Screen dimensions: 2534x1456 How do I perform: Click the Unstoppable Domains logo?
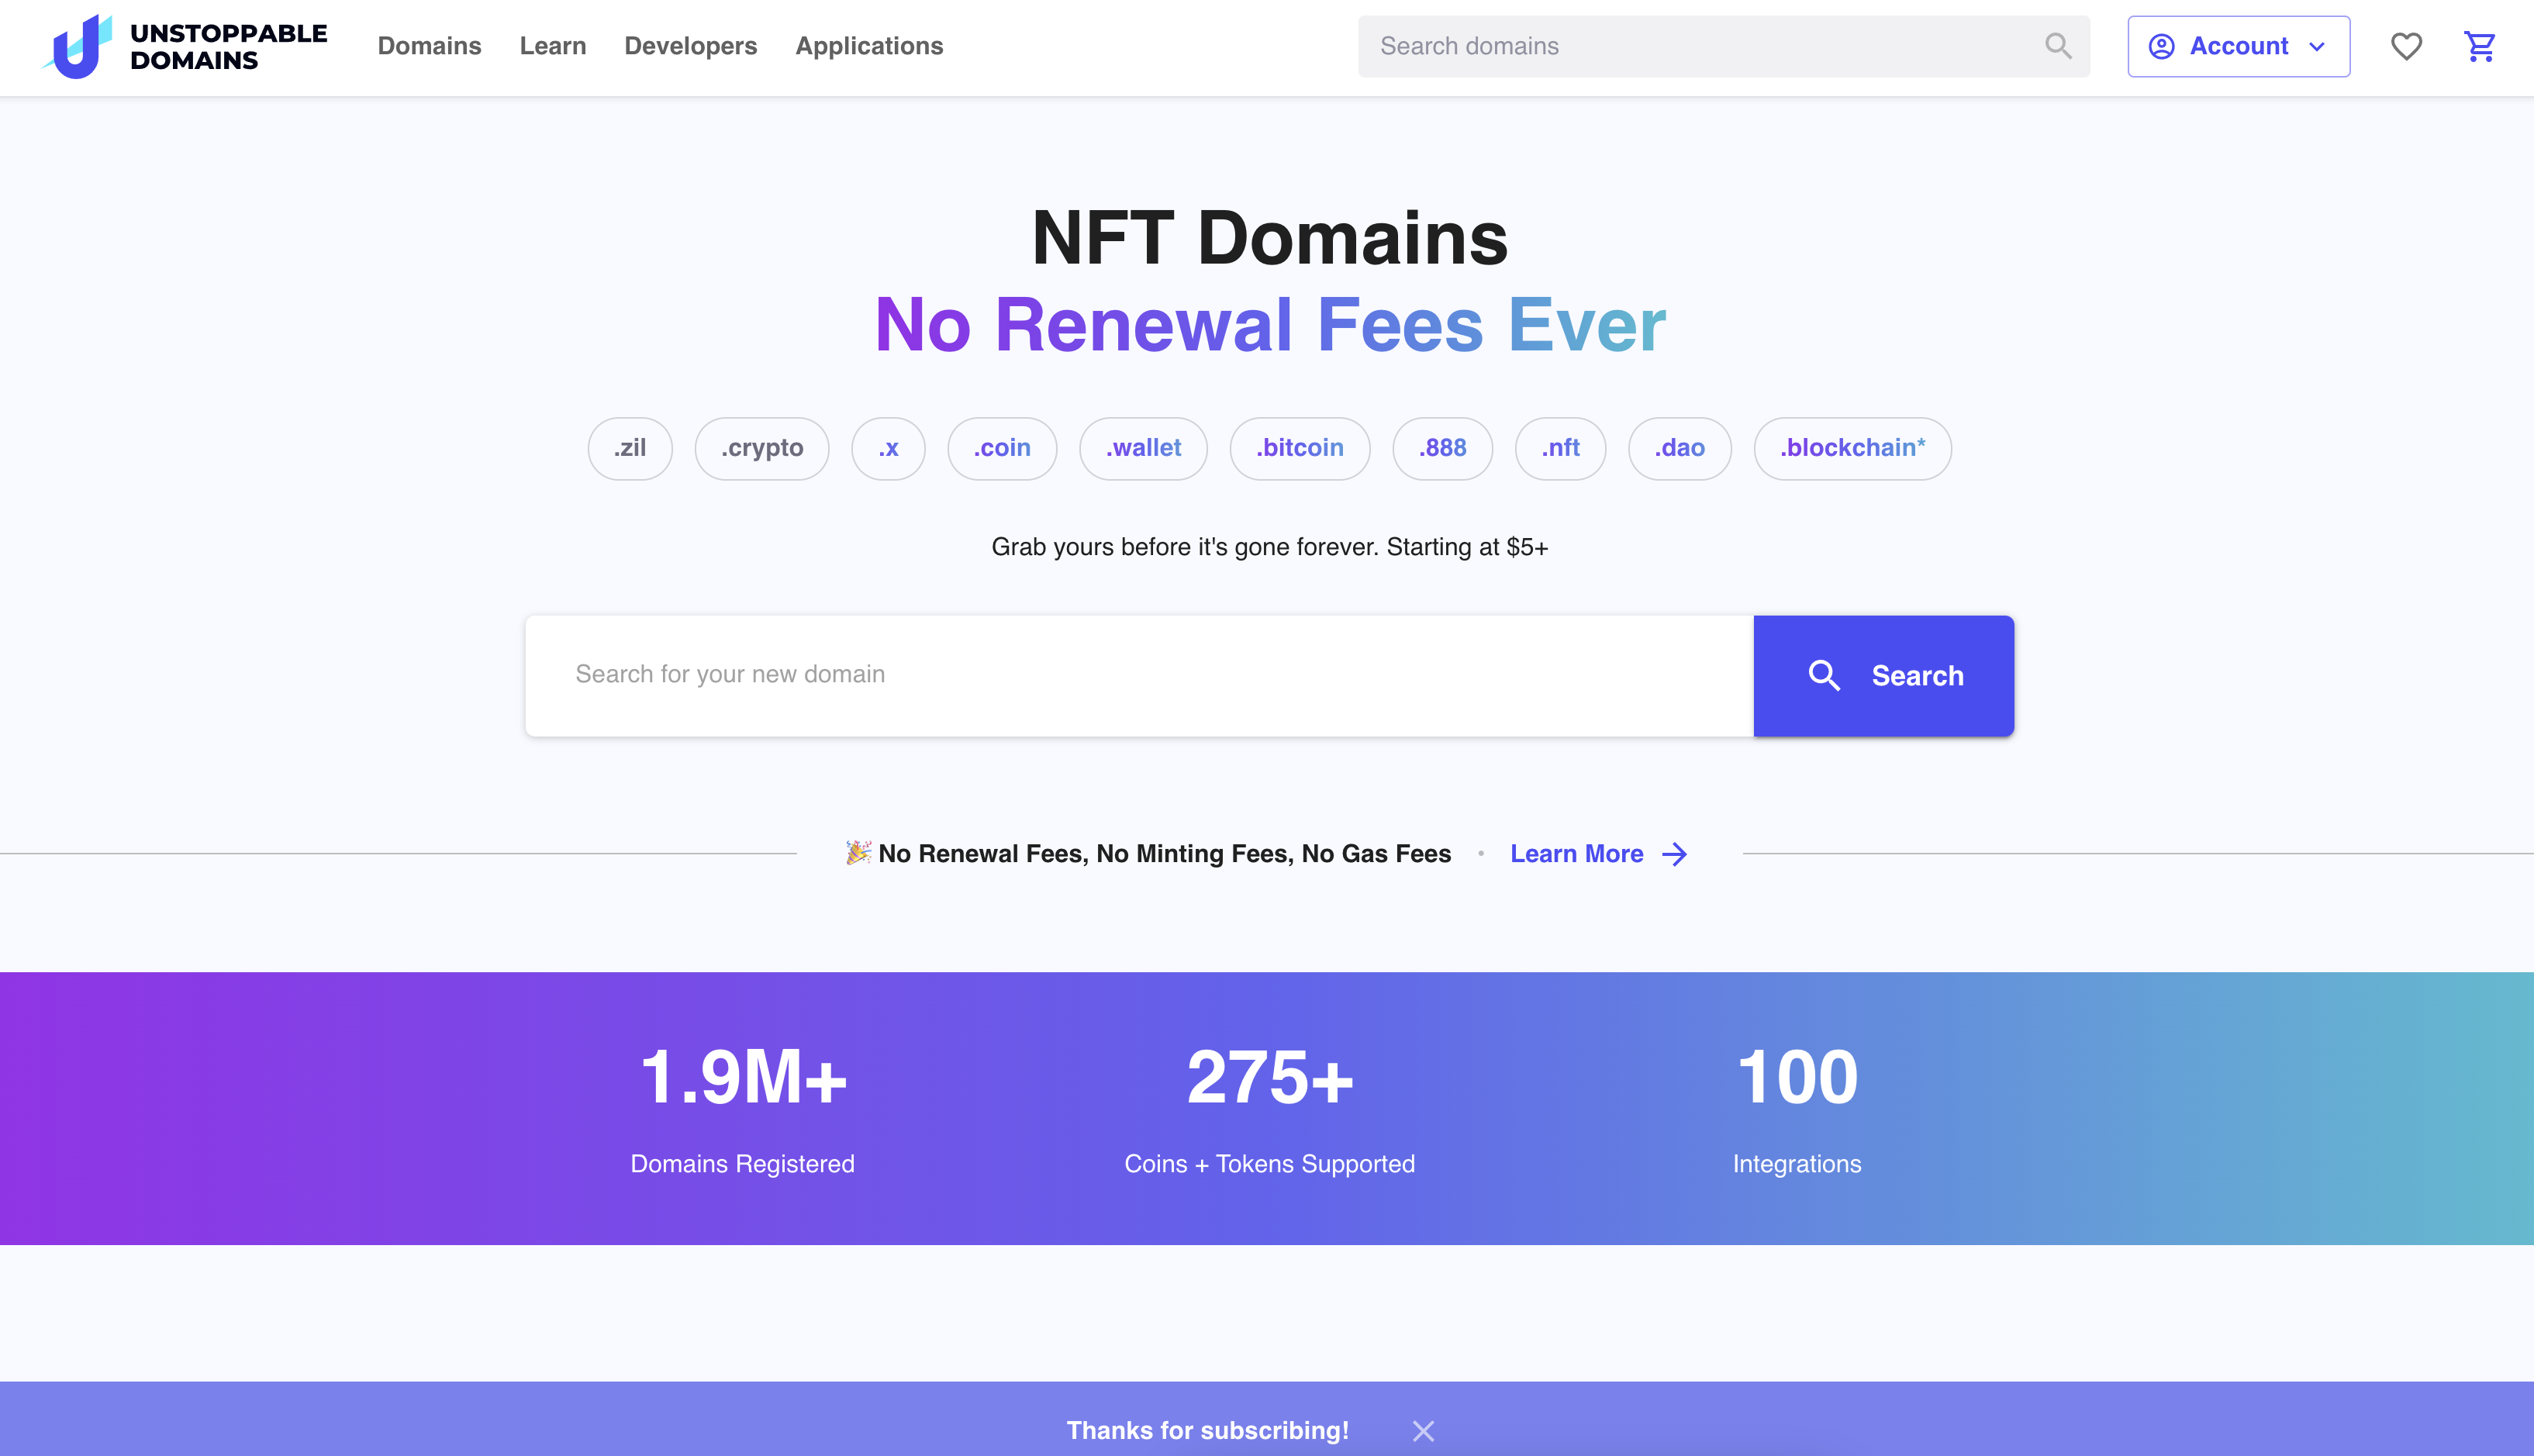coord(184,46)
